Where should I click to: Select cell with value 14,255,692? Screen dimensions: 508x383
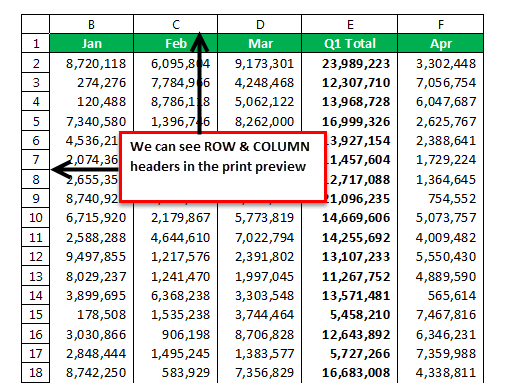349,237
